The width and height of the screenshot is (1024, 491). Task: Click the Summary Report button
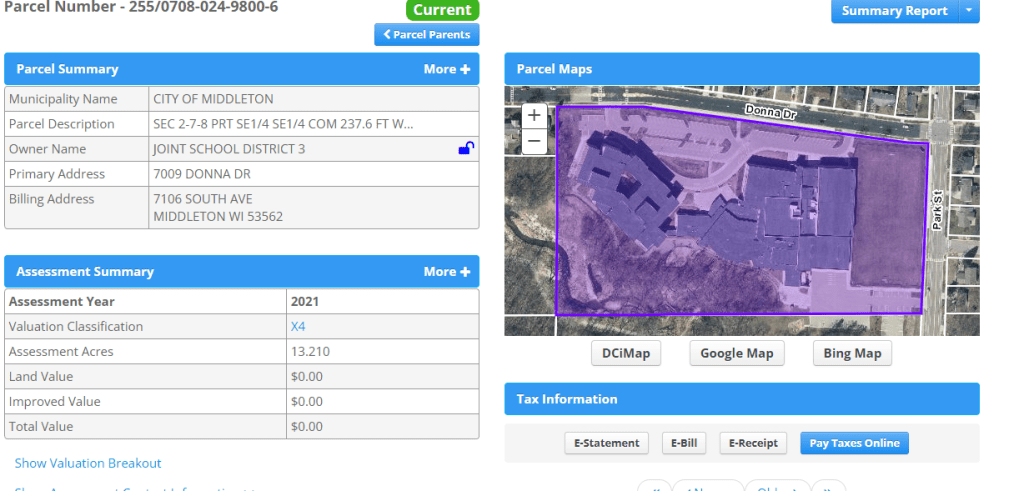(x=894, y=11)
